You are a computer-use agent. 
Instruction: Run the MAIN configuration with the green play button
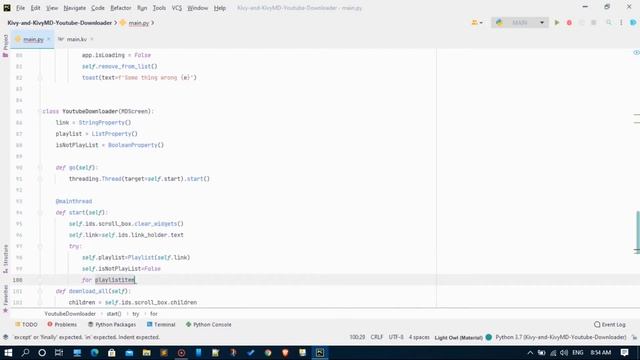(557, 23)
